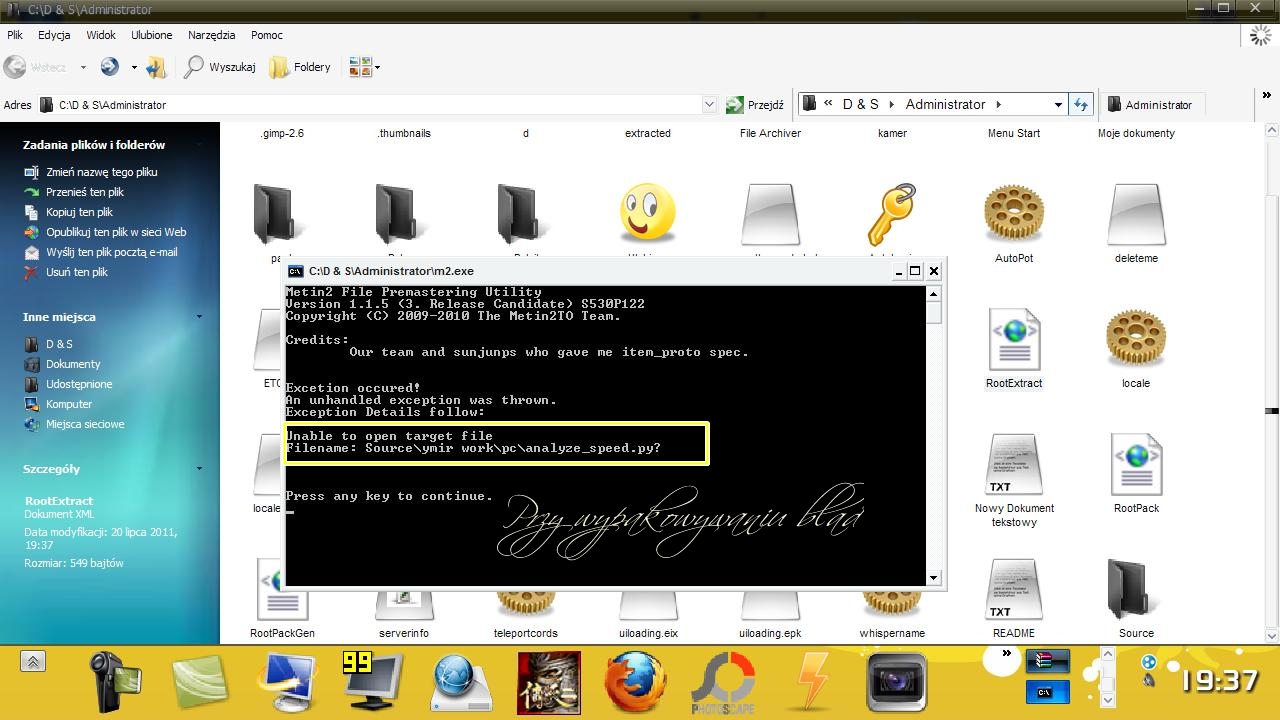
Task: Go to Dokumenty in Inne miejsca
Action: [x=73, y=364]
